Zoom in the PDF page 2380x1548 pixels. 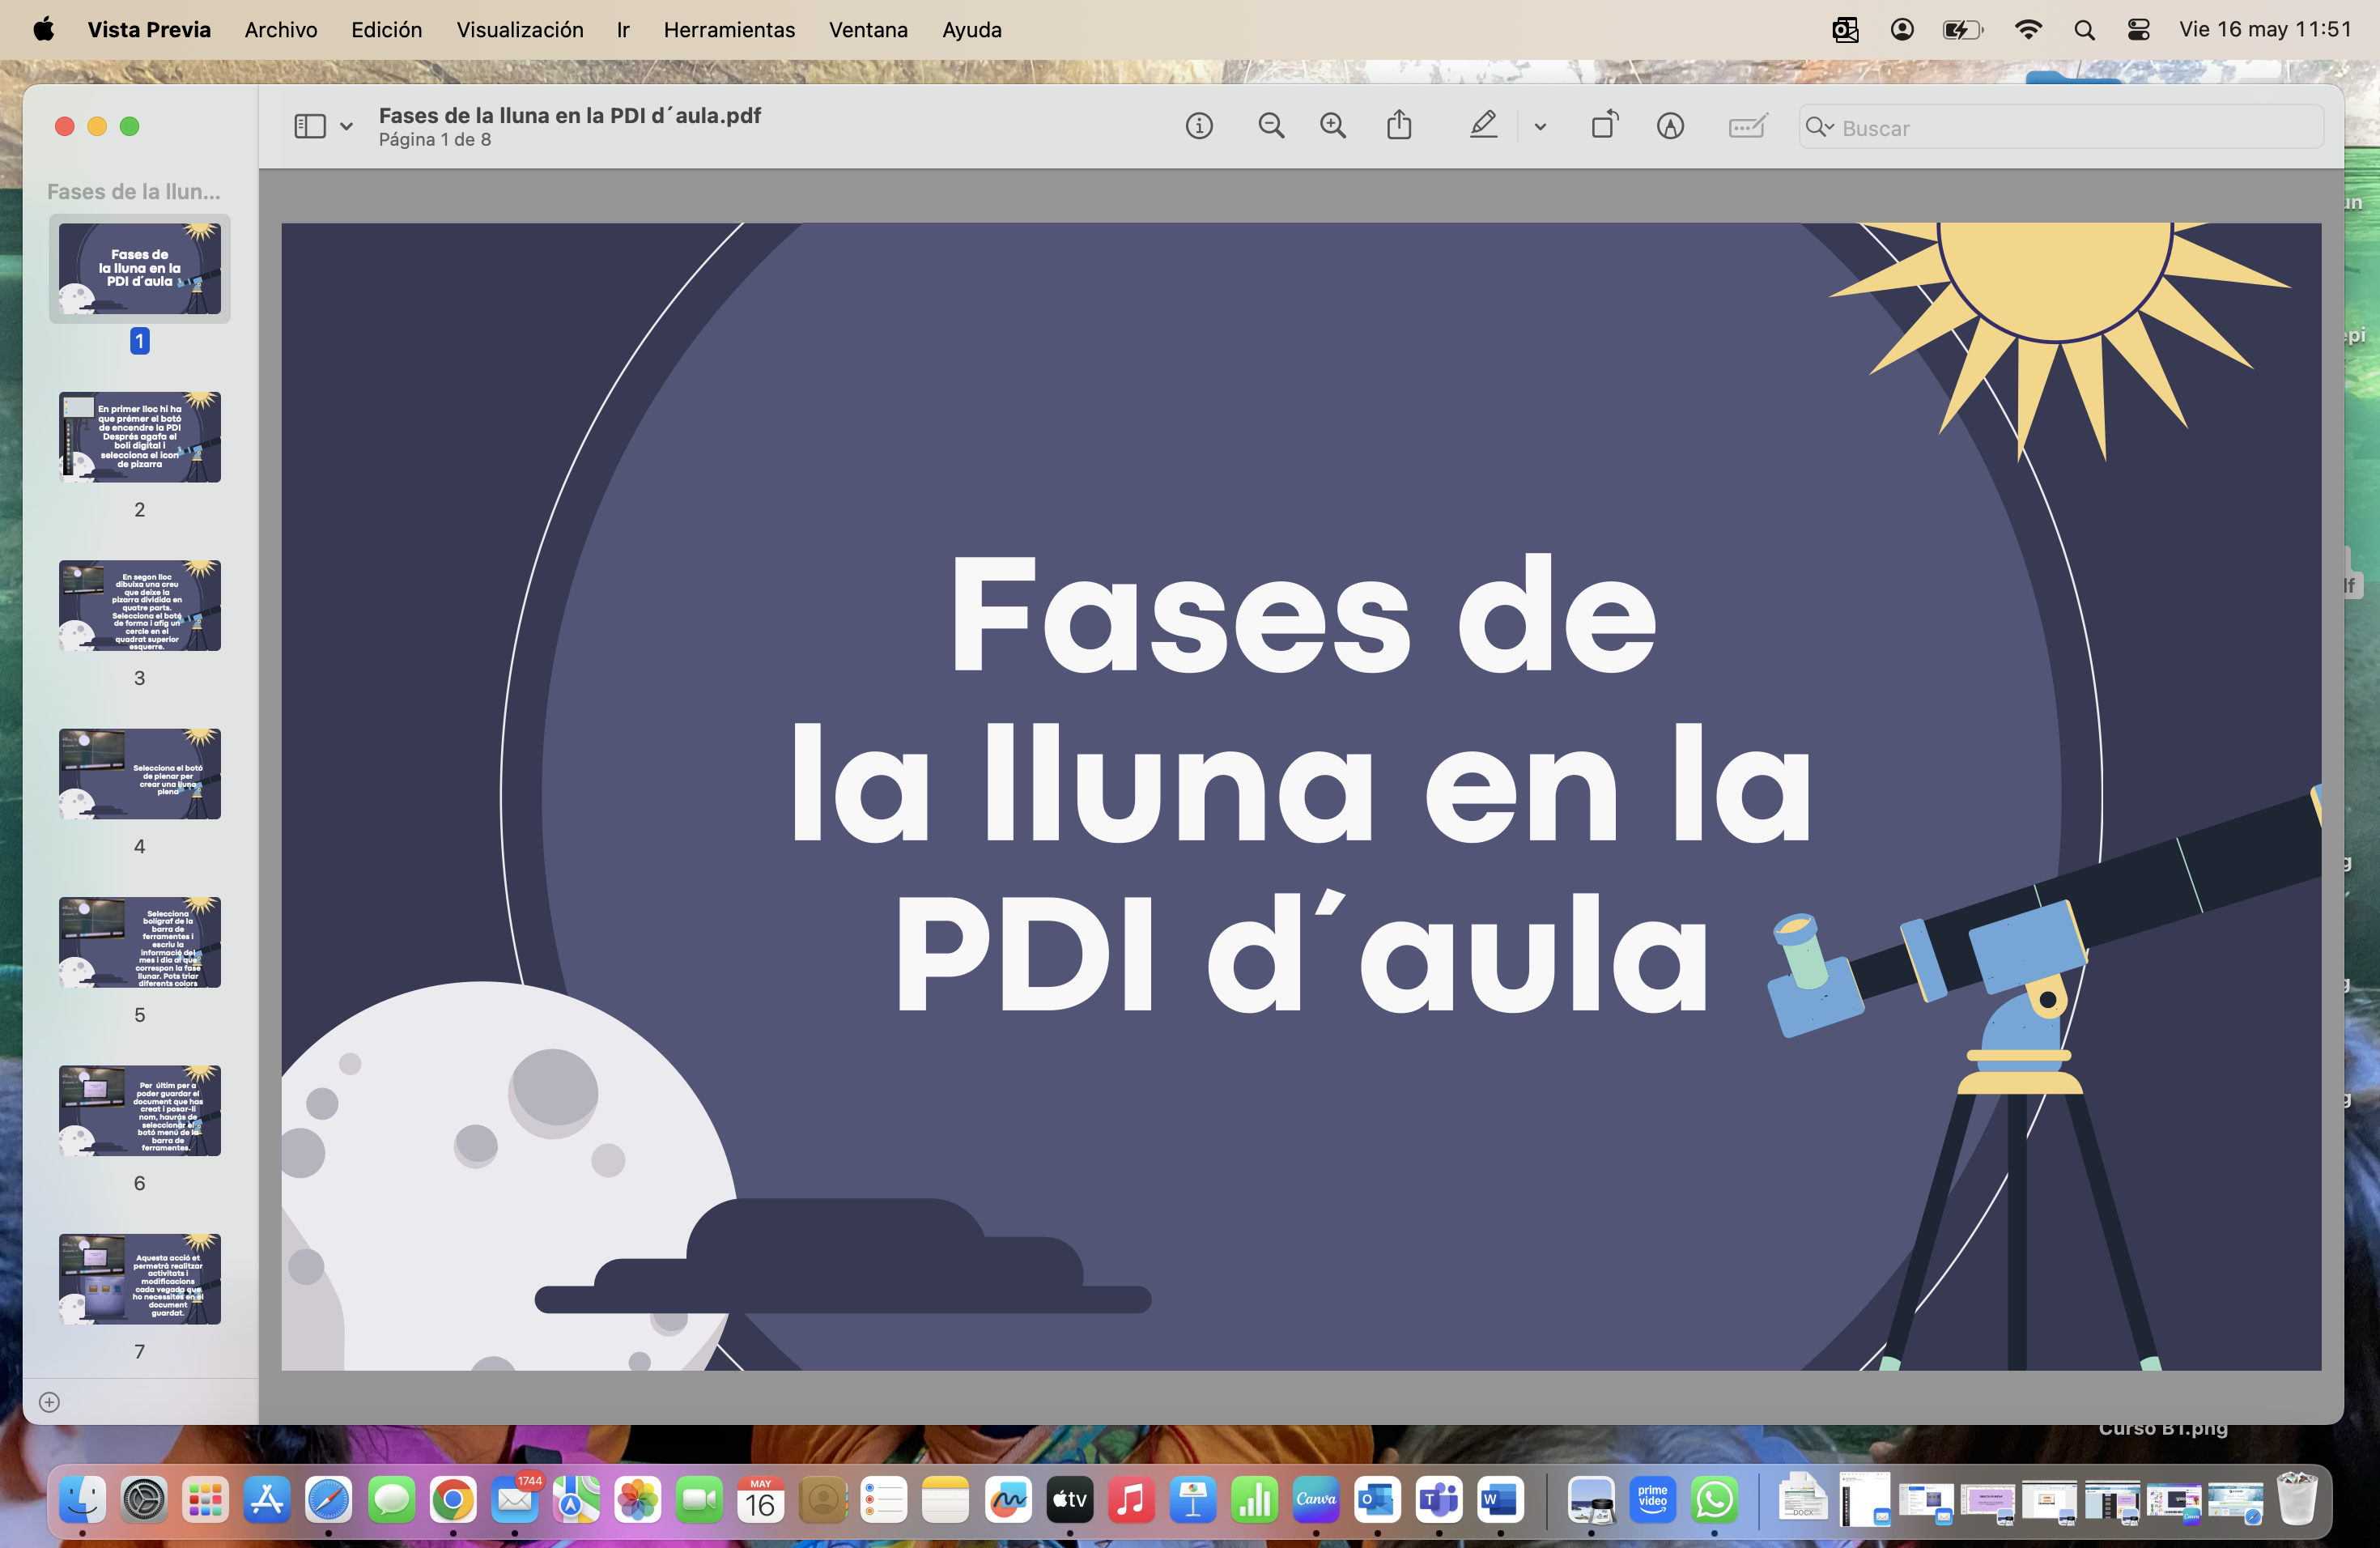tap(1333, 126)
